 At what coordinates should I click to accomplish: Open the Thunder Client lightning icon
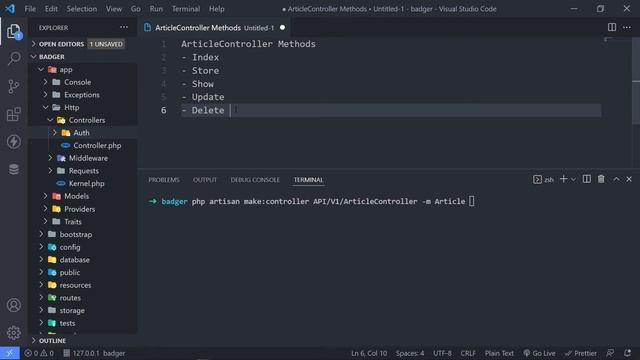pyautogui.click(x=14, y=142)
